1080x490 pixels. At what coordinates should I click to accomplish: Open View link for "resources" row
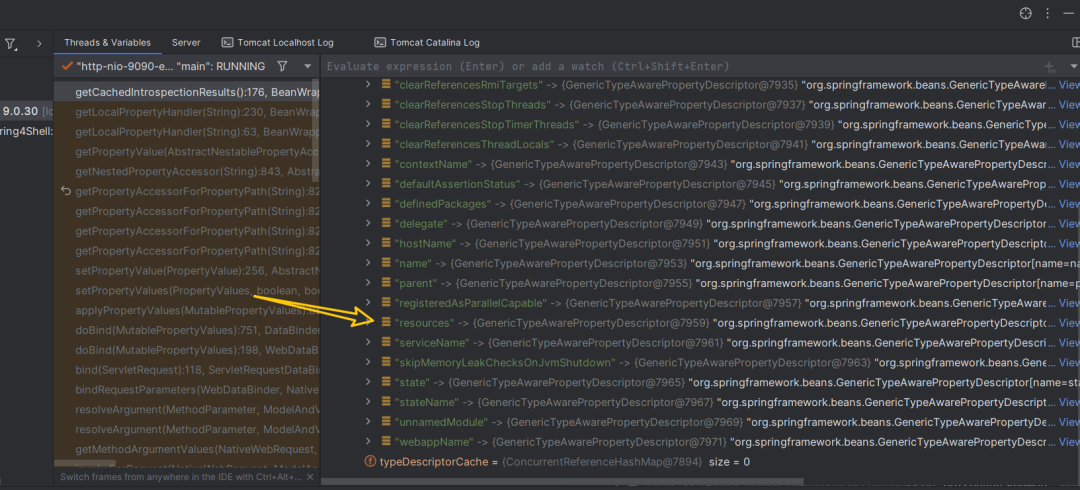(x=1069, y=323)
